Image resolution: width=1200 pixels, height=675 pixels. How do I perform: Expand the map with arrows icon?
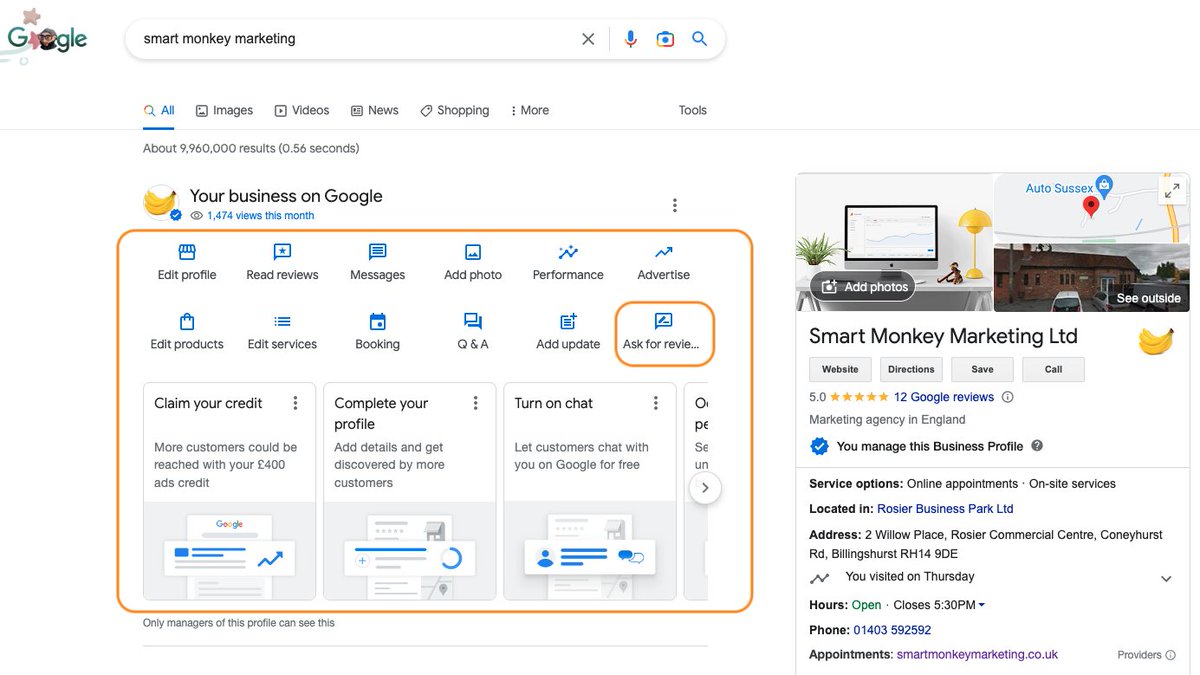click(x=1173, y=190)
